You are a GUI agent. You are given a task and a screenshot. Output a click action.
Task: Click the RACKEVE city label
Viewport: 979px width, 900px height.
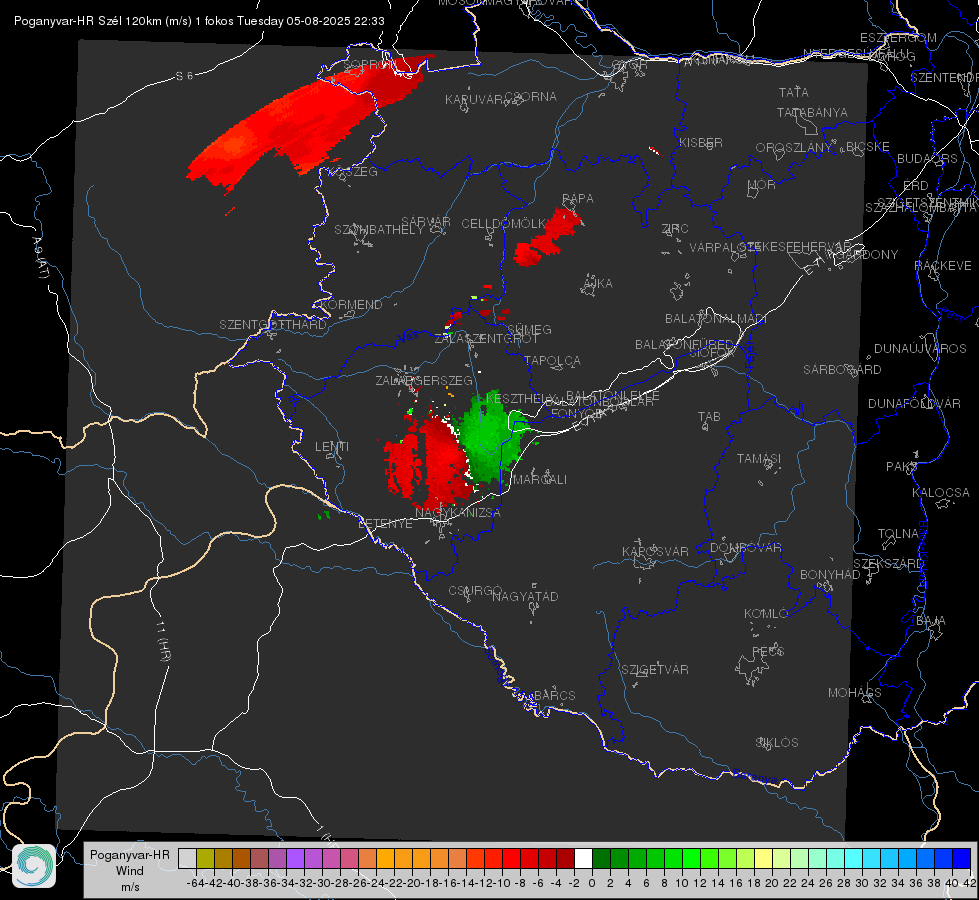tap(943, 266)
